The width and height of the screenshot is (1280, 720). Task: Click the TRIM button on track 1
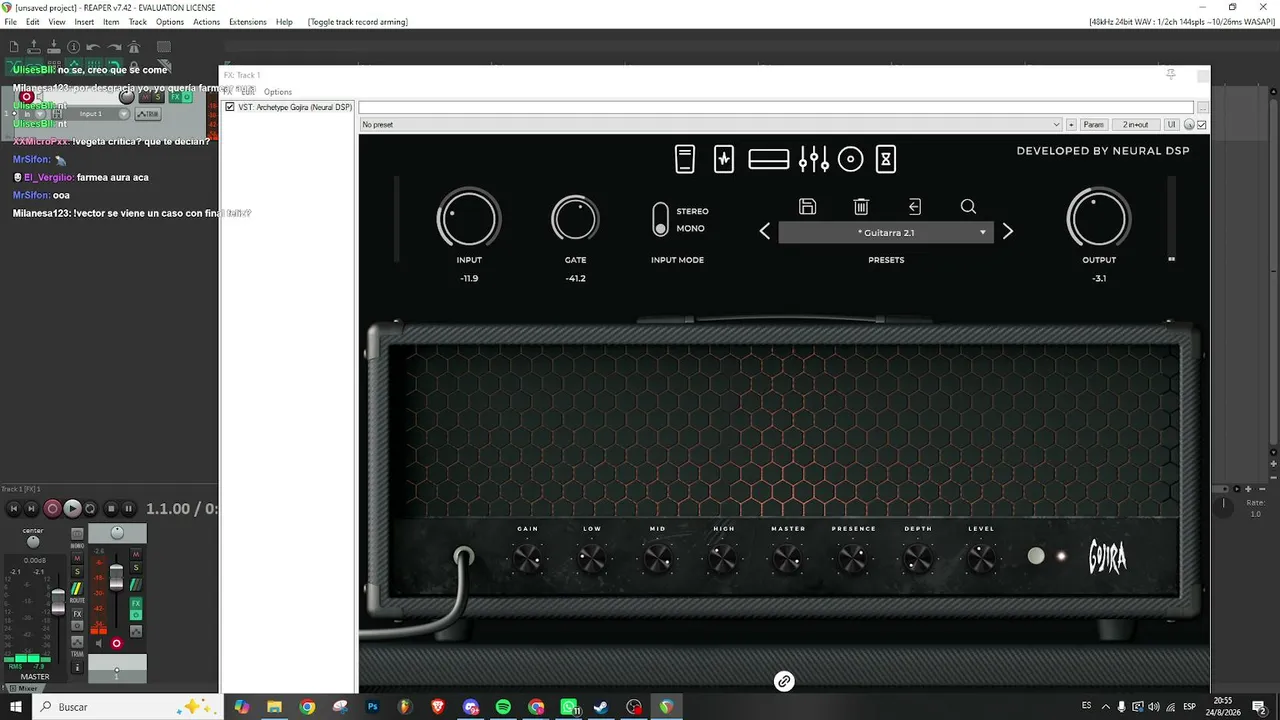(x=148, y=114)
